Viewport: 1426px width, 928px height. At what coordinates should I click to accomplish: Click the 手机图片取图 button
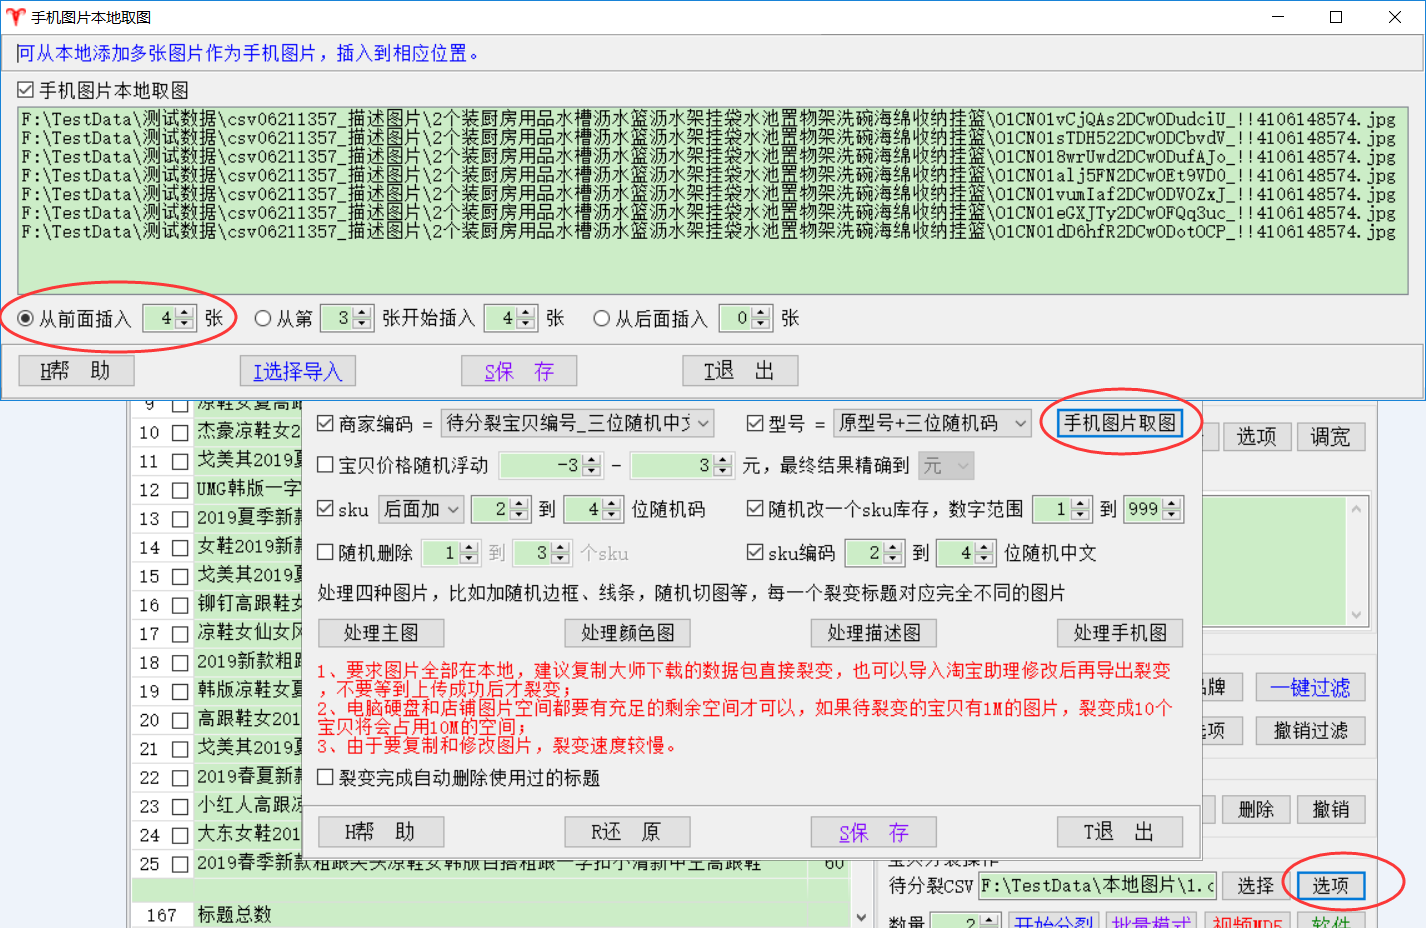pyautogui.click(x=1119, y=423)
